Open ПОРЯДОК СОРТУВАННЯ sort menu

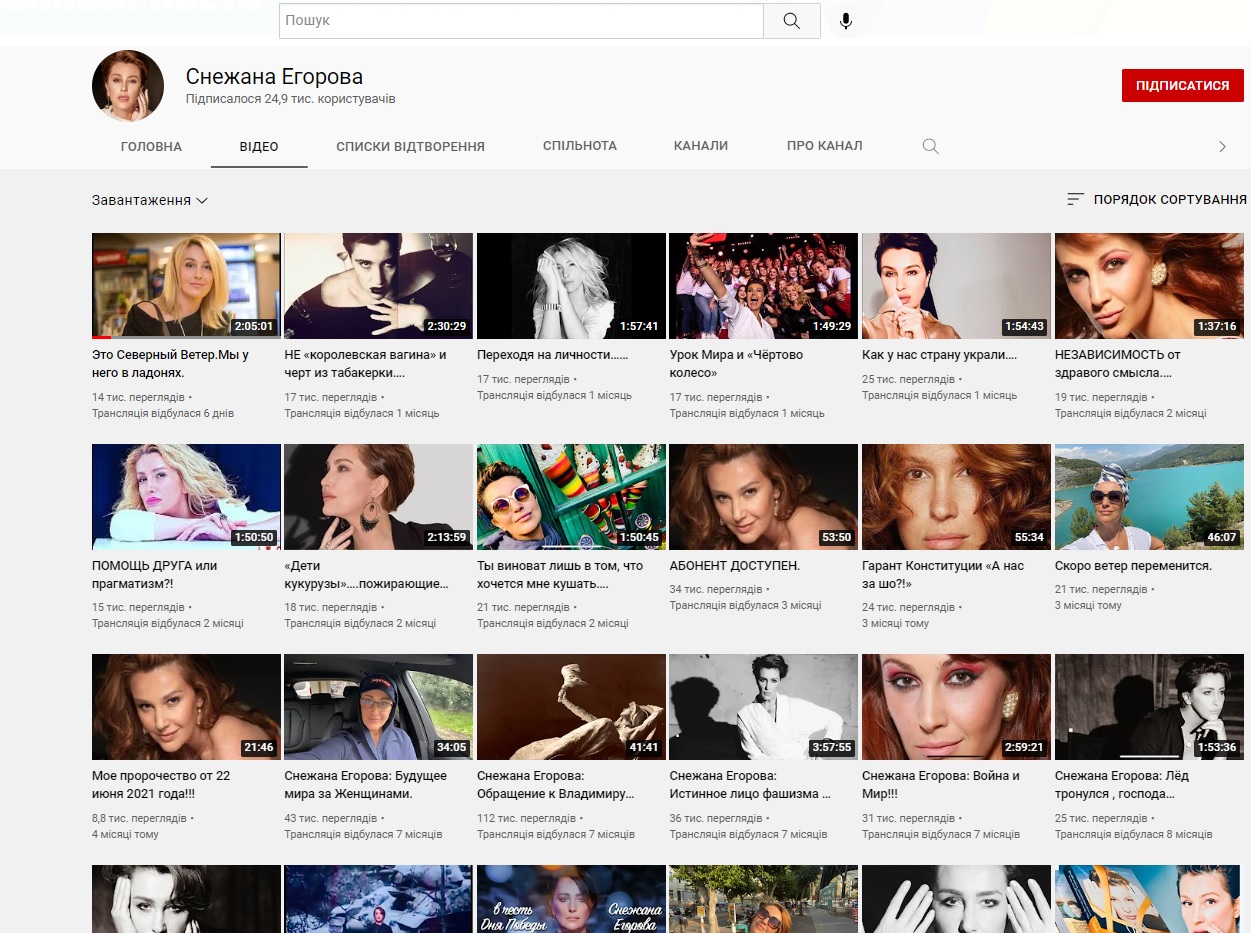click(1157, 199)
